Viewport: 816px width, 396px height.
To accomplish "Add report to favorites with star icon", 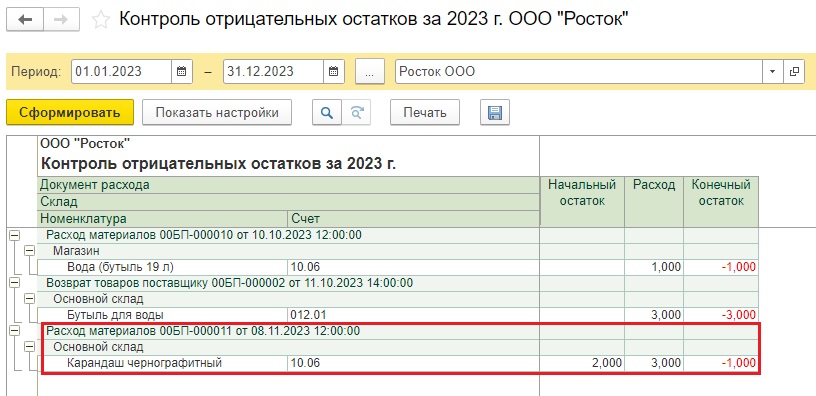I will click(101, 20).
